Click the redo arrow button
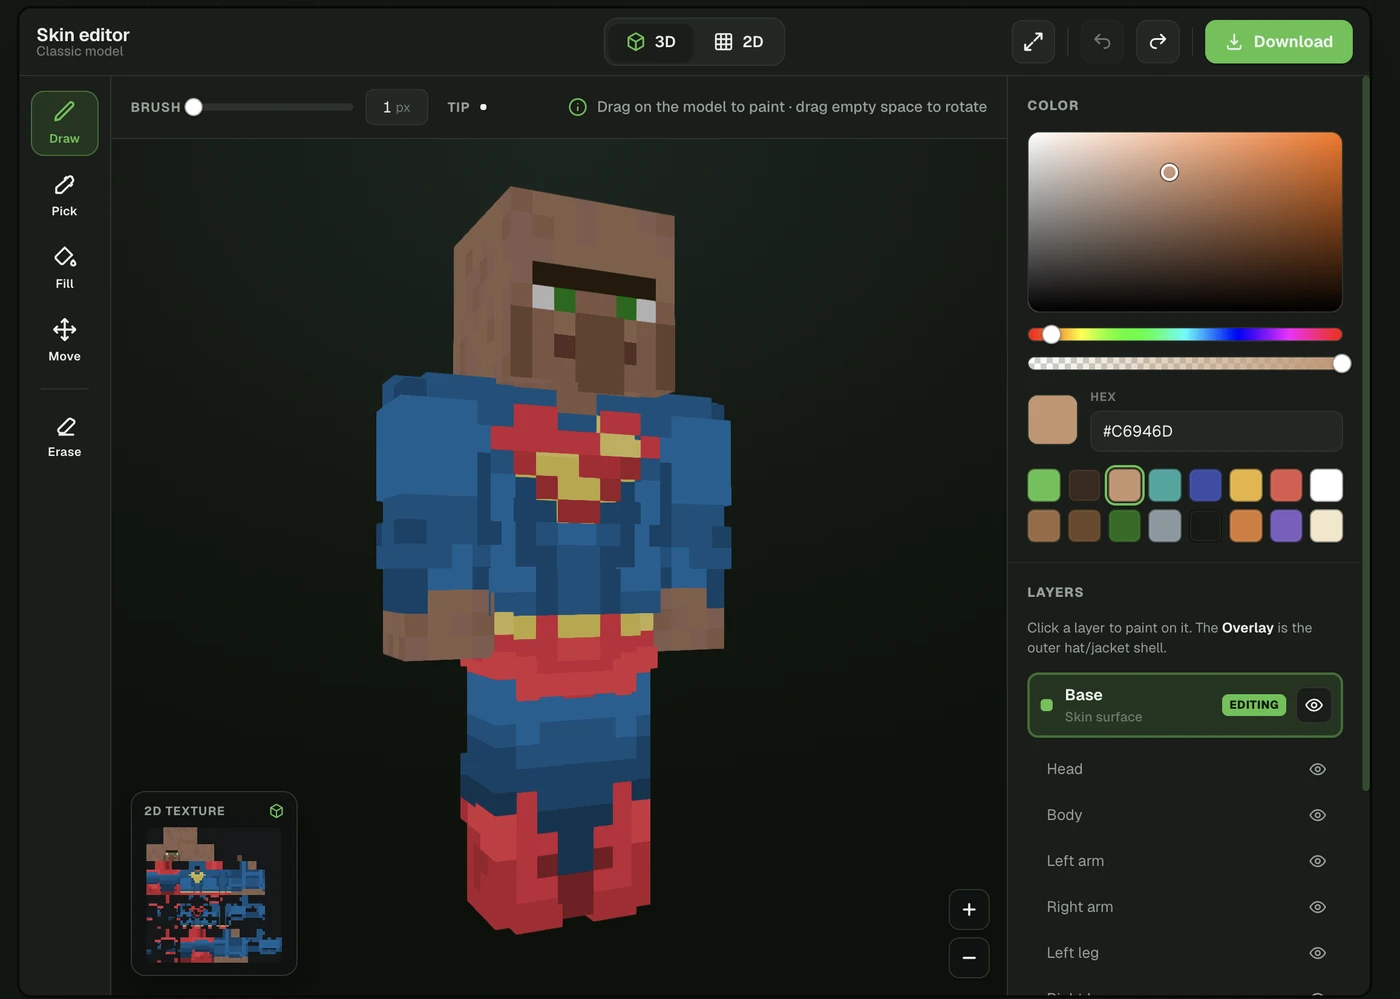 click(1157, 42)
